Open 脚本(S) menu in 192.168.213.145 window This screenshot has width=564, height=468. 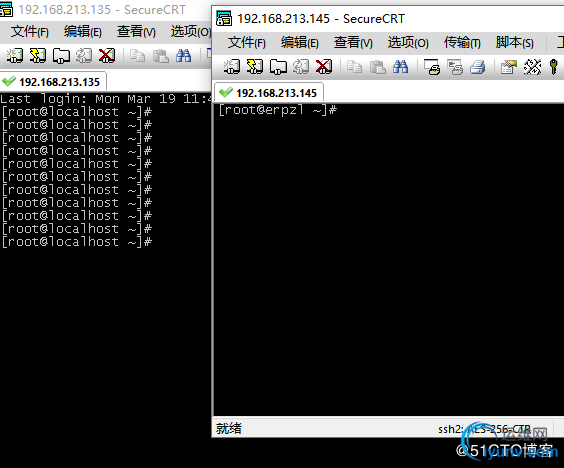[x=515, y=43]
